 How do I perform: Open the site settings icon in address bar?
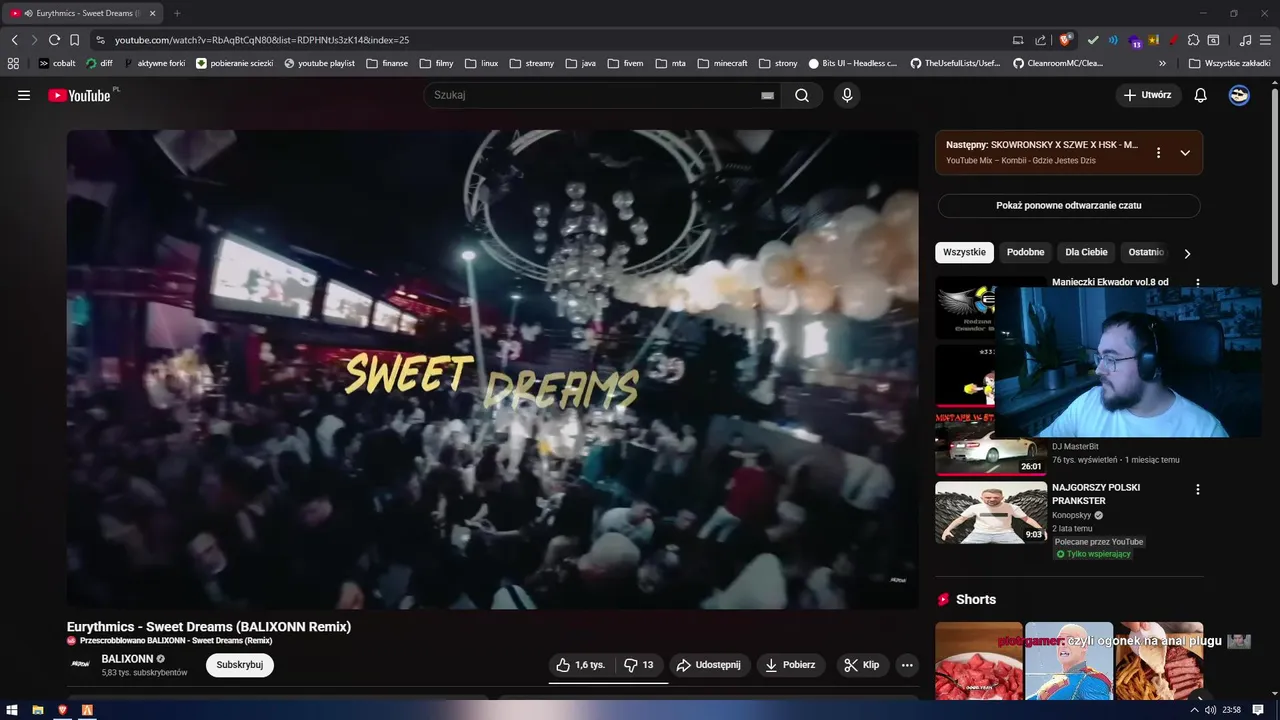(x=99, y=40)
